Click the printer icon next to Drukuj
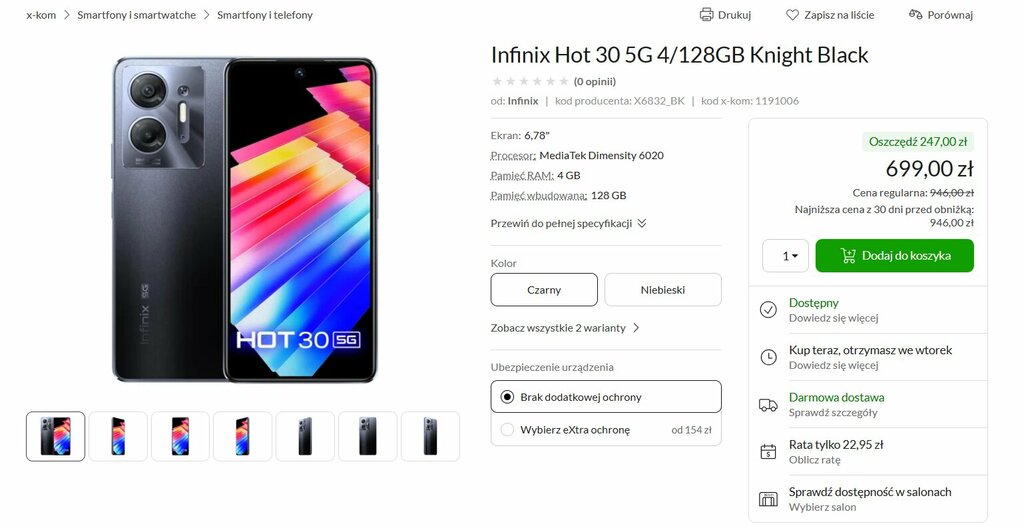Viewport: 1024px width, 530px height. [x=706, y=14]
